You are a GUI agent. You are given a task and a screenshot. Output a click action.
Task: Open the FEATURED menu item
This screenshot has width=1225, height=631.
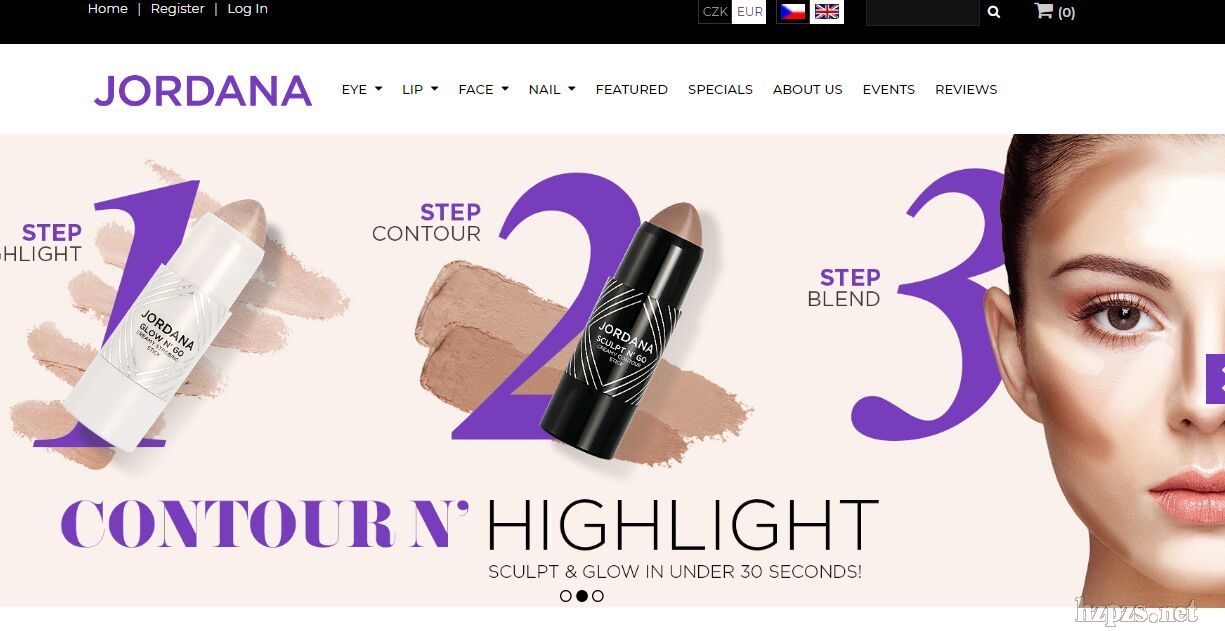tap(632, 89)
